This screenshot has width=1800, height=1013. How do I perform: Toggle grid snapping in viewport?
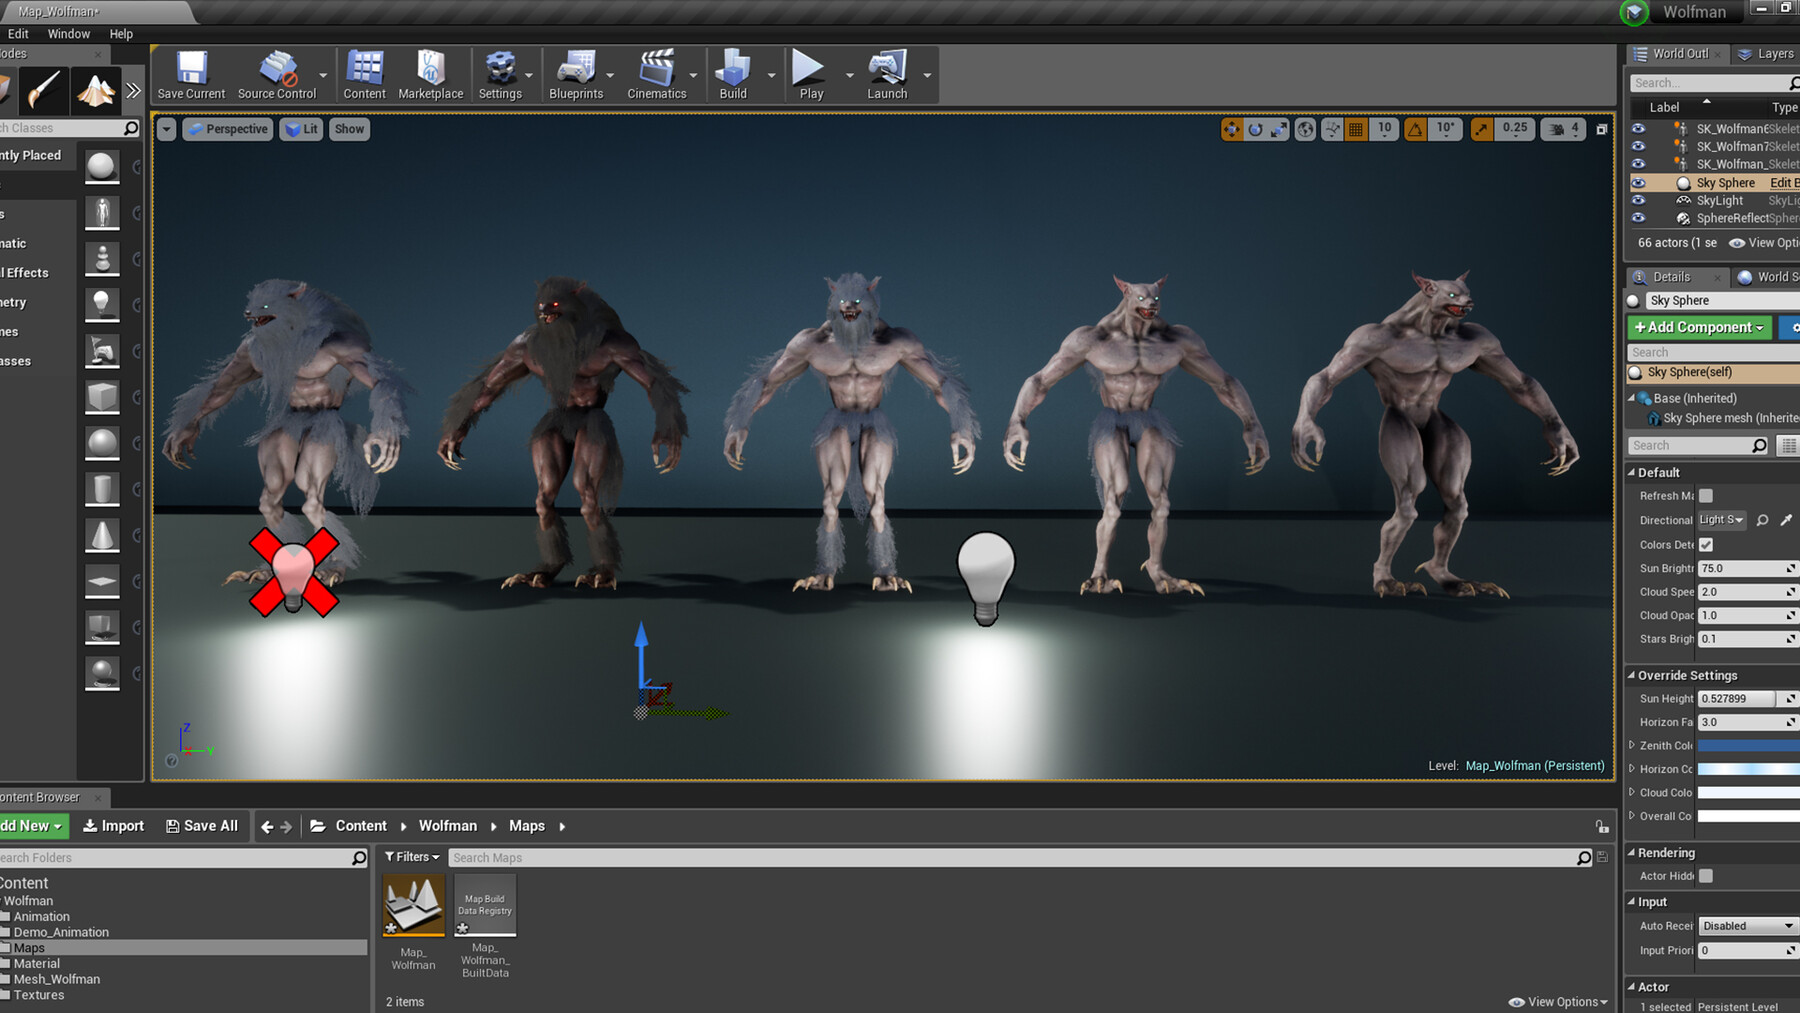point(1356,129)
